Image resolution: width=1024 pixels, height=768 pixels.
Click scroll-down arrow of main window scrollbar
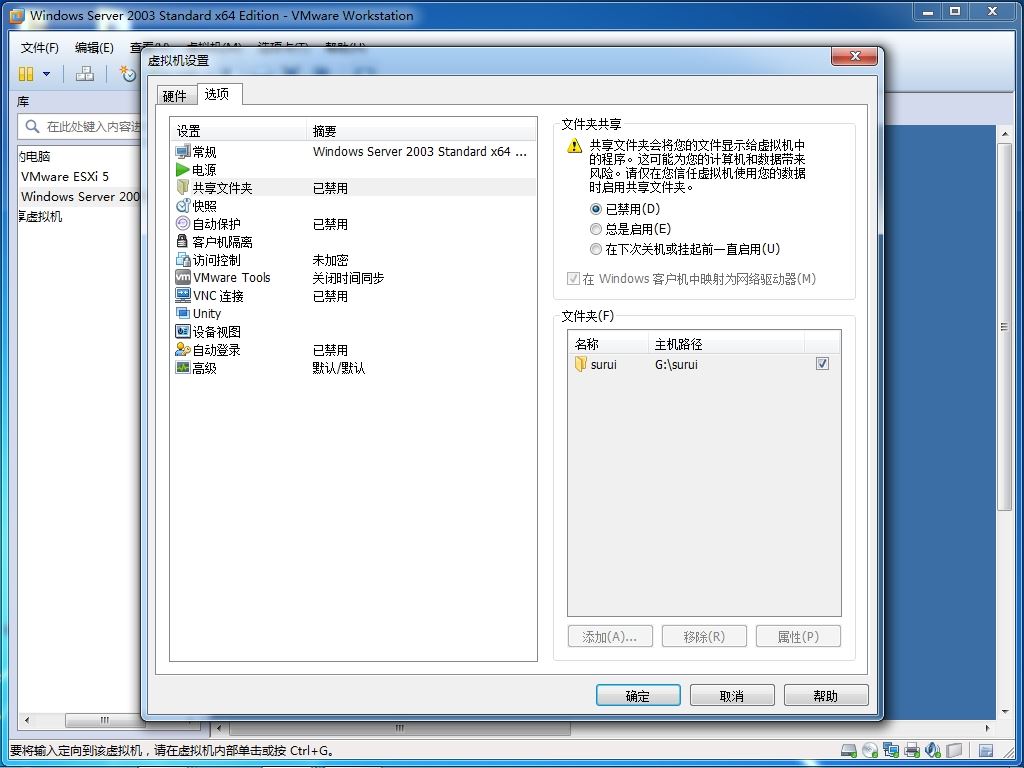pos(1004,712)
